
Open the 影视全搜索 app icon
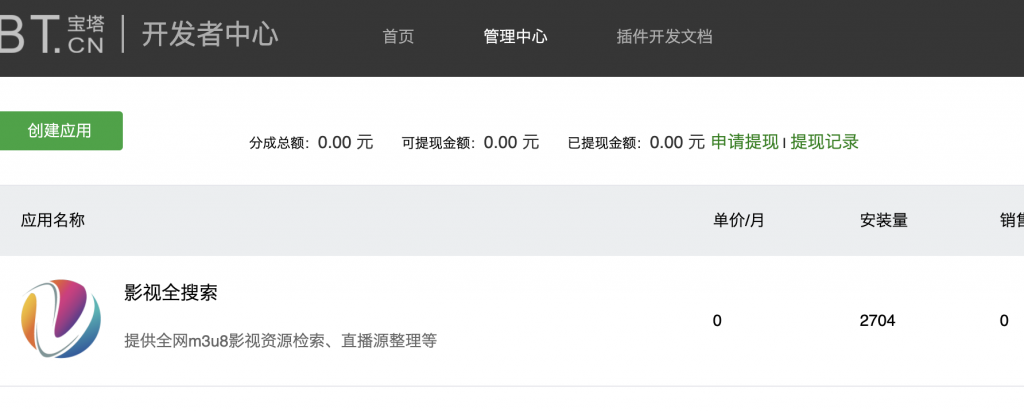(x=61, y=319)
